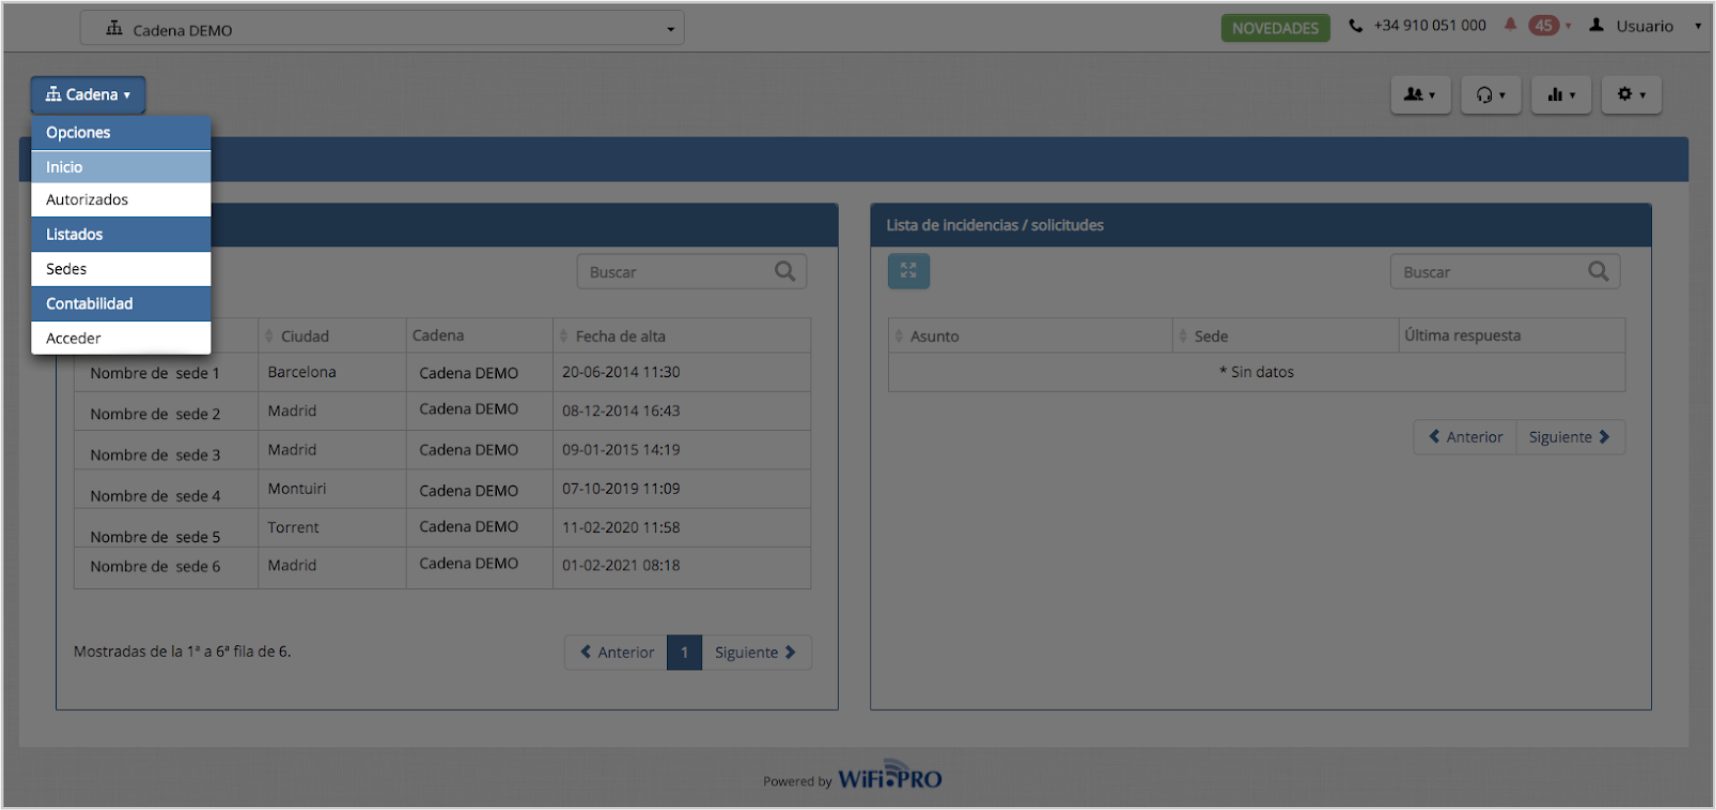Click the phone icon beside the number
The image size is (1716, 810).
click(x=1356, y=26)
